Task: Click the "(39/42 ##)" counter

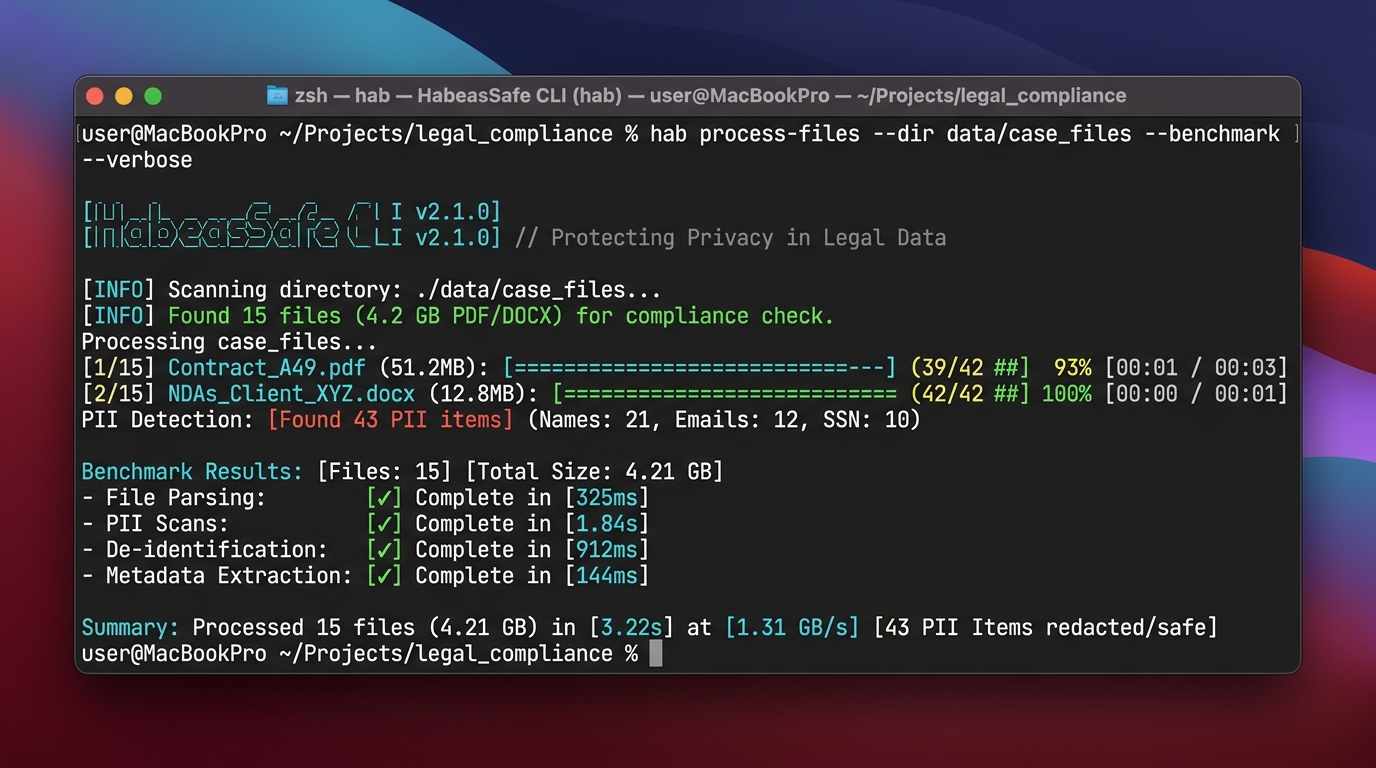Action: click(970, 367)
